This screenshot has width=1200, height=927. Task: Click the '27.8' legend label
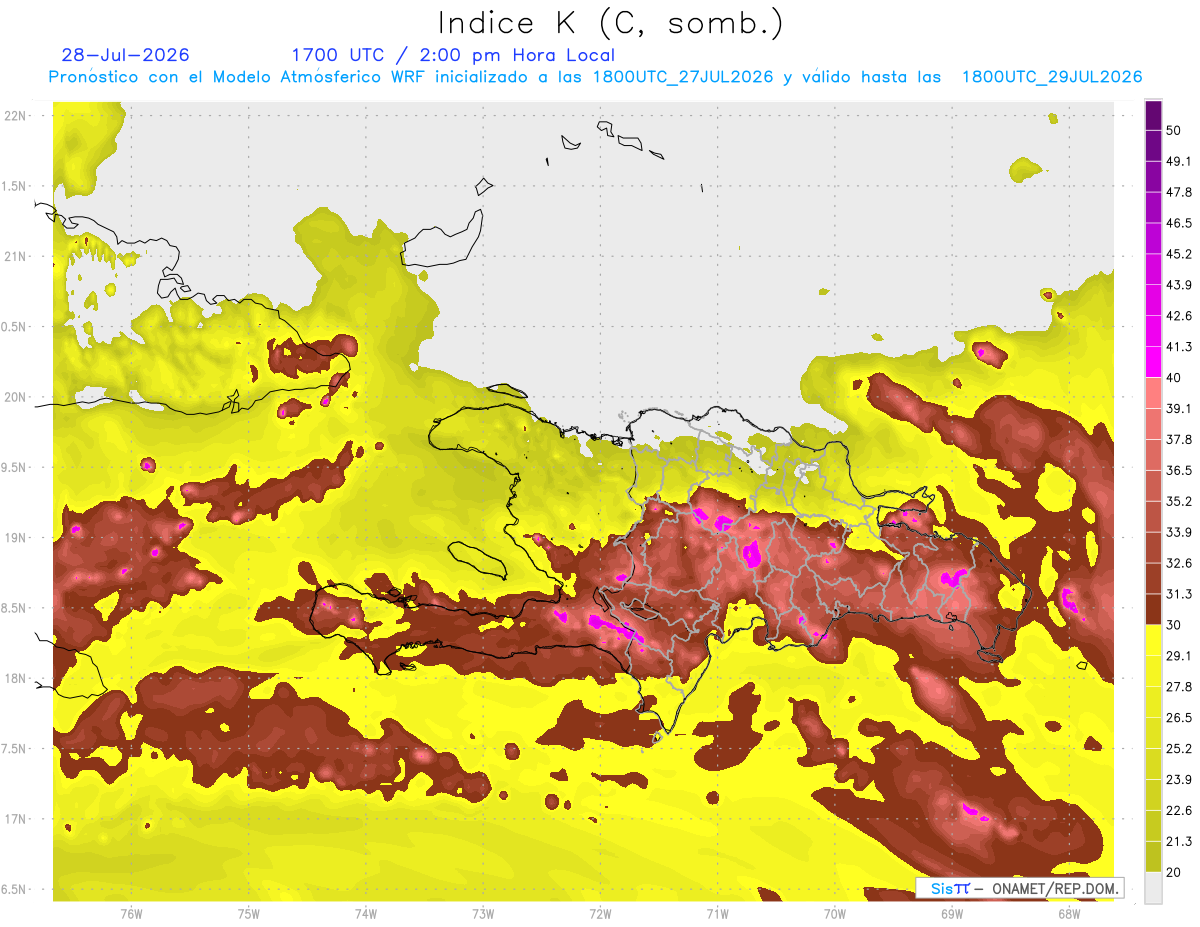point(1179,687)
